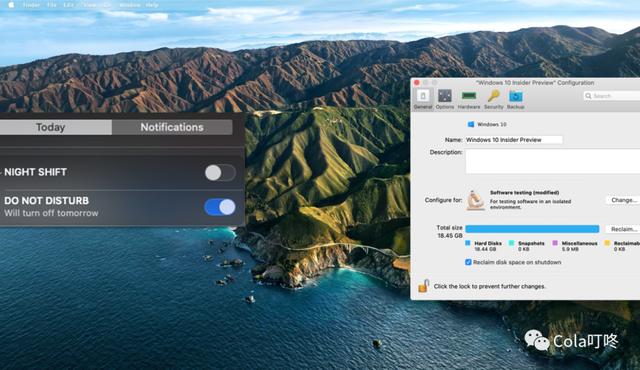
Task: Click 'Click the lock to prevent further changes' text
Action: 489,286
